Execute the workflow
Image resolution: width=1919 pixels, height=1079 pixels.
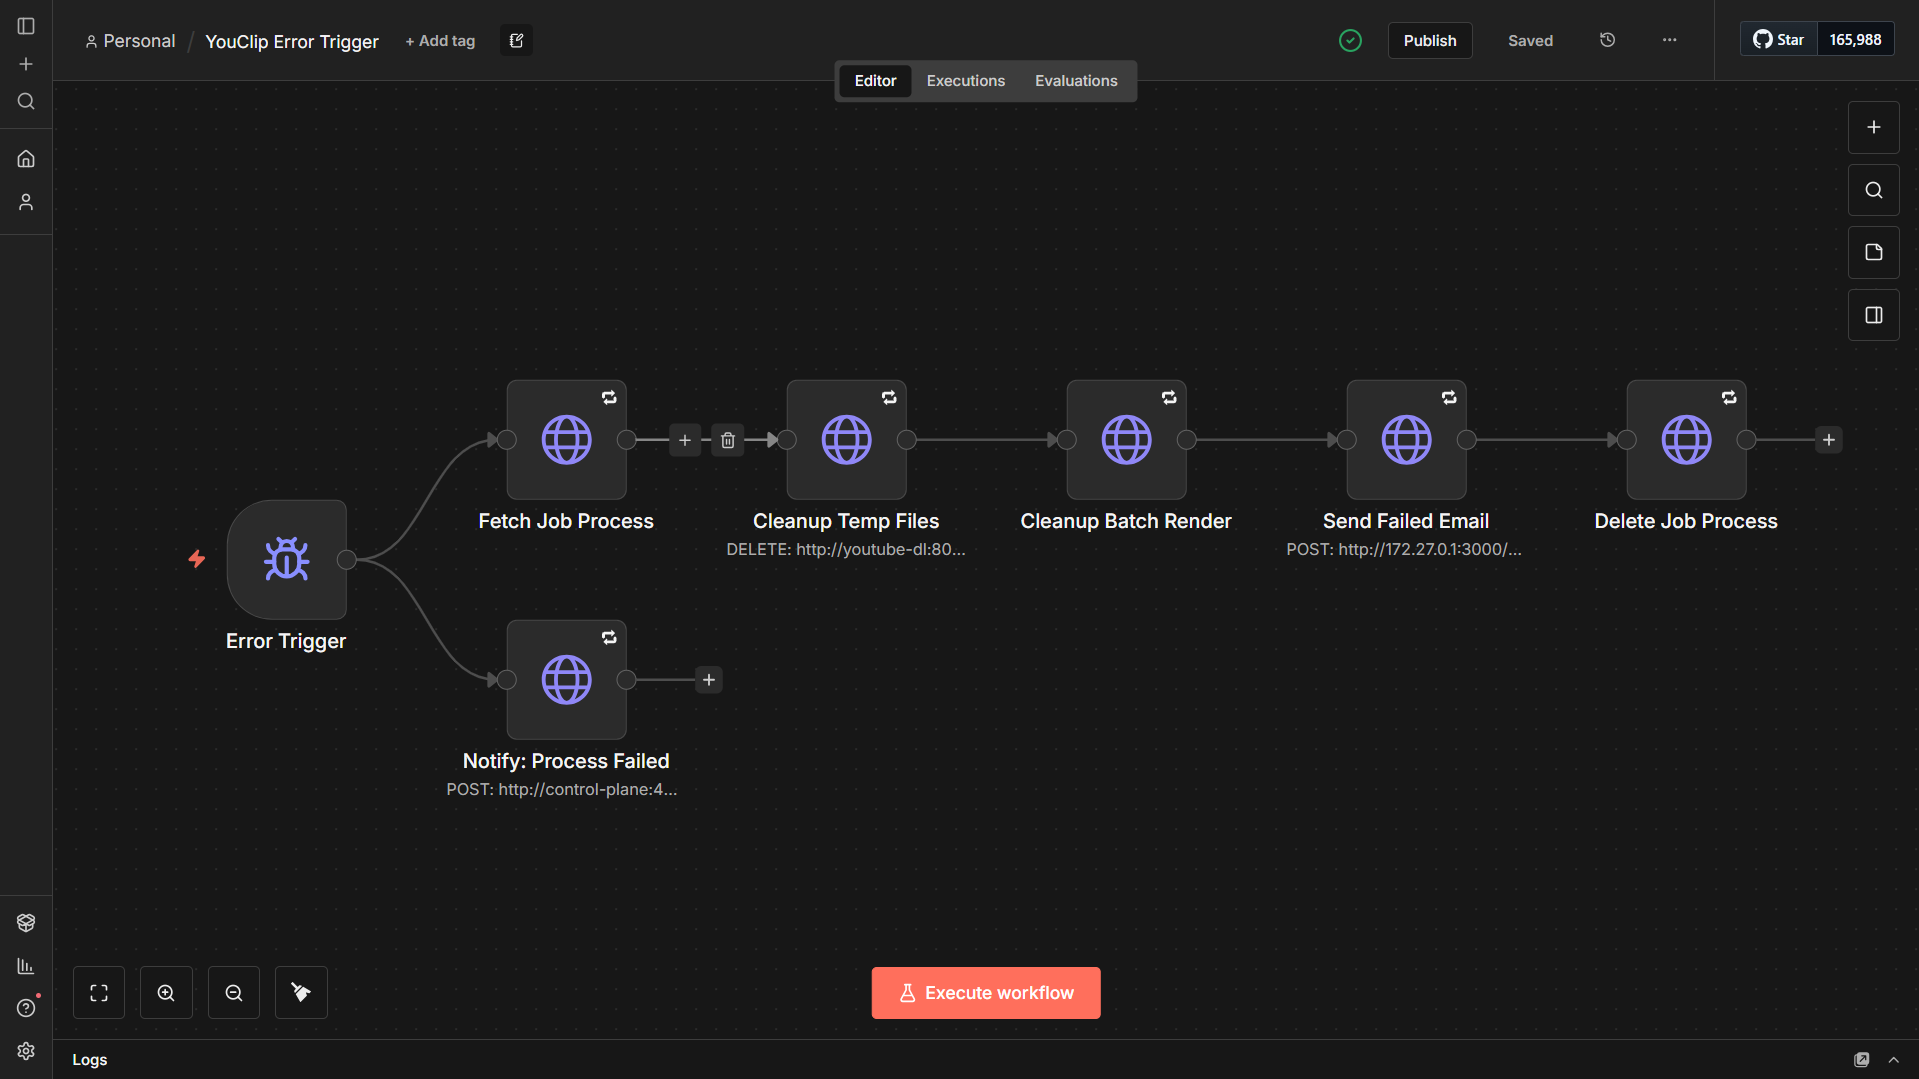(985, 992)
